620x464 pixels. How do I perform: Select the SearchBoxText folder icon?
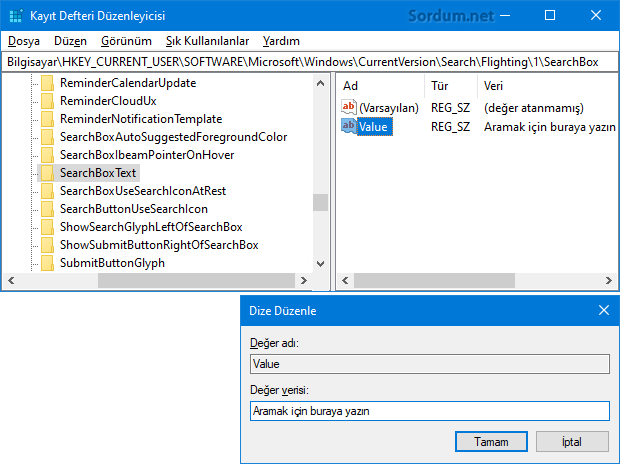47,173
